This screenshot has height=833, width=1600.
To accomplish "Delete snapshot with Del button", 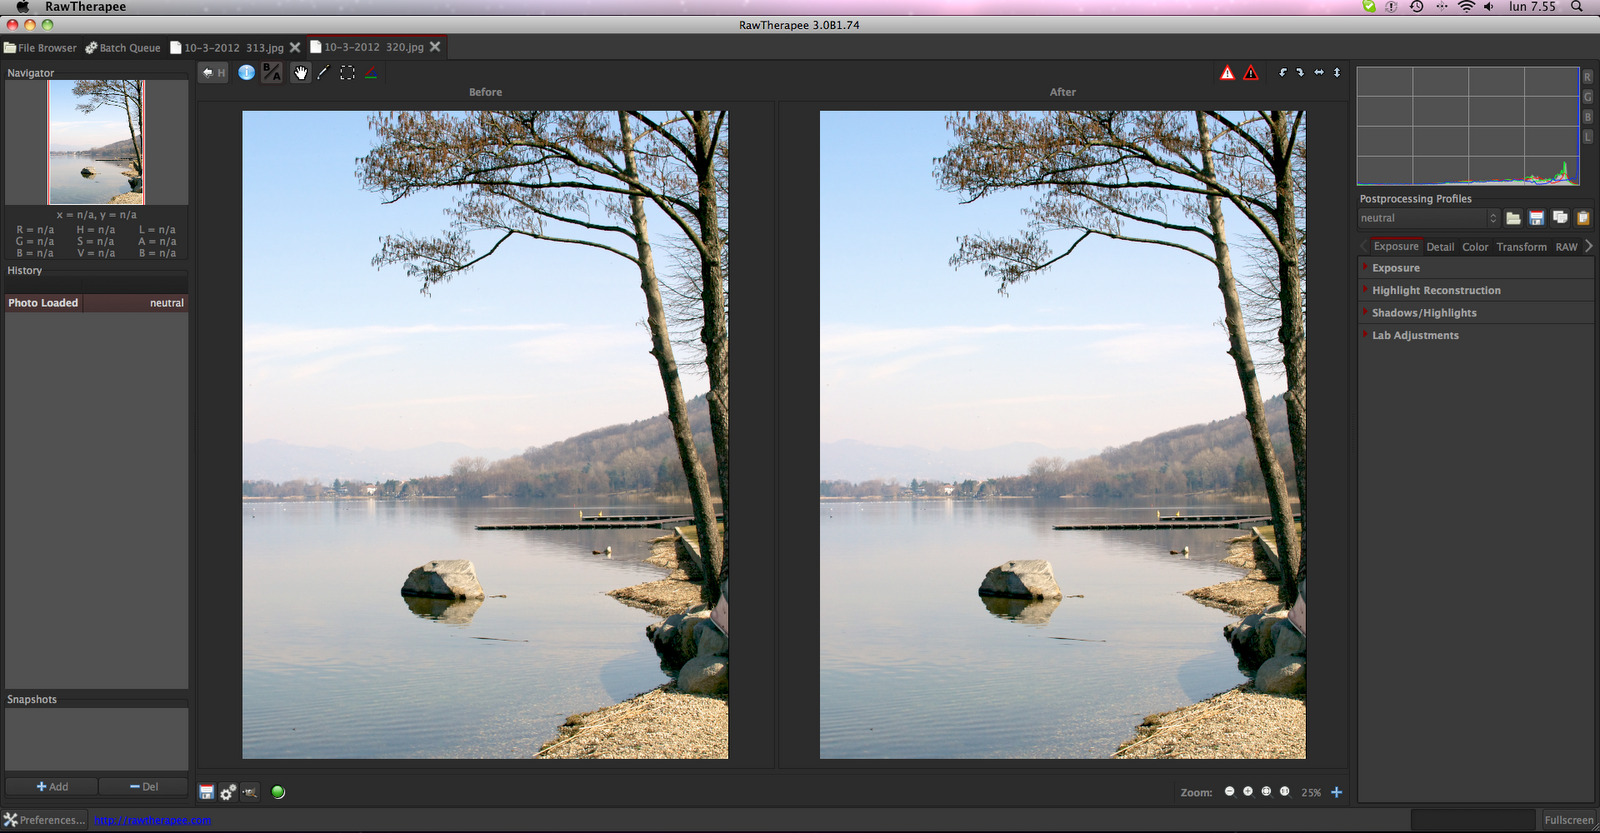I will click(144, 787).
